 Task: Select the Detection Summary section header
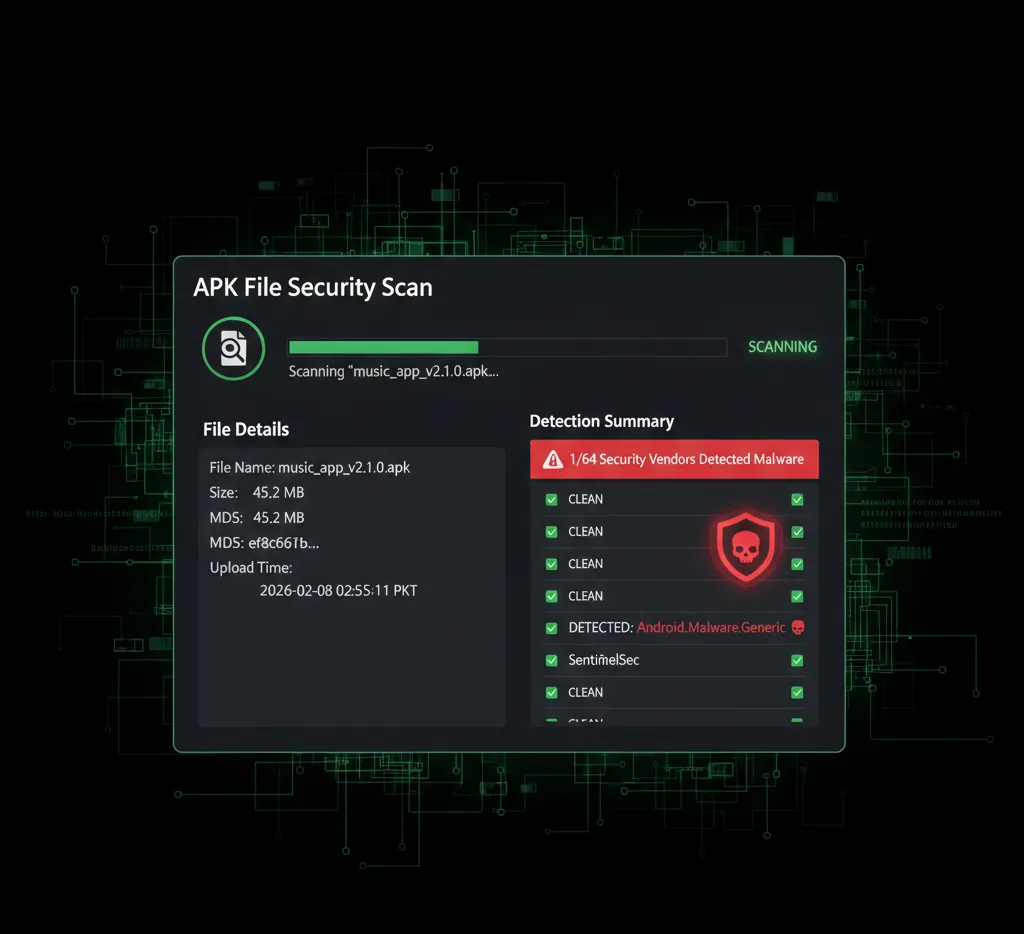603,421
